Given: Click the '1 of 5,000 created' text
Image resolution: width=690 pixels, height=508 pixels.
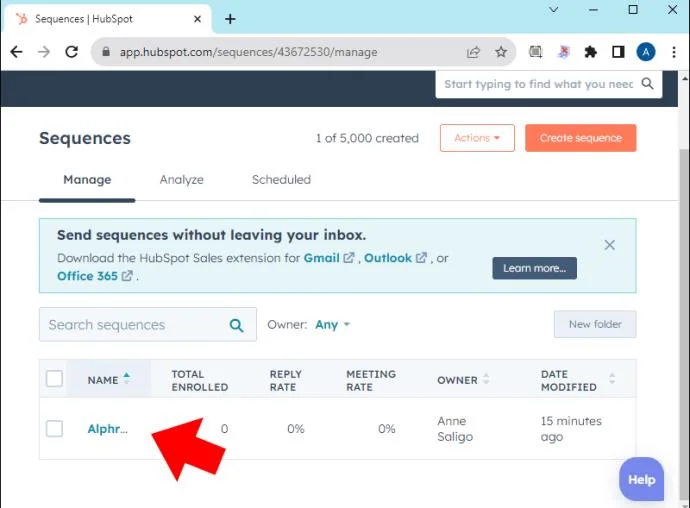Looking at the screenshot, I should coord(367,138).
